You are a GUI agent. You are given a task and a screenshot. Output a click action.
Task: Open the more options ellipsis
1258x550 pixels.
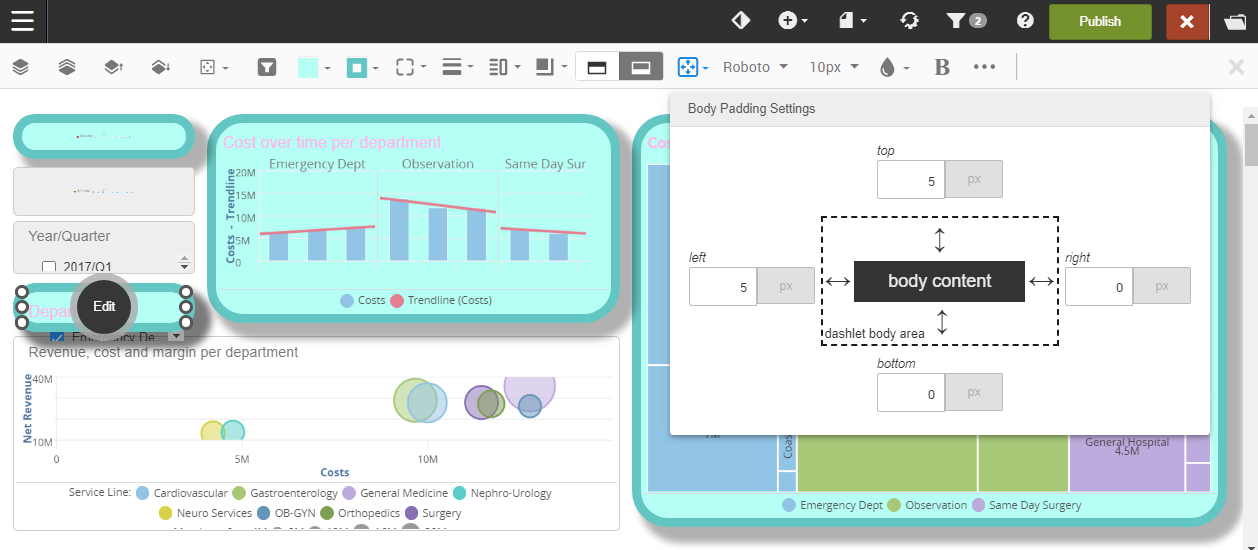tap(984, 67)
